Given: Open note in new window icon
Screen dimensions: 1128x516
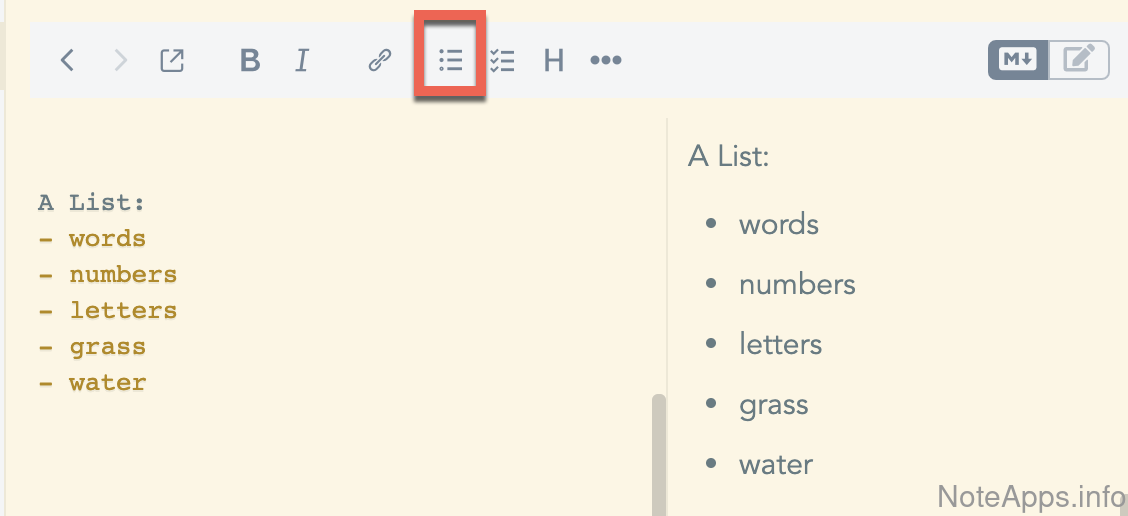Looking at the screenshot, I should click(x=172, y=61).
